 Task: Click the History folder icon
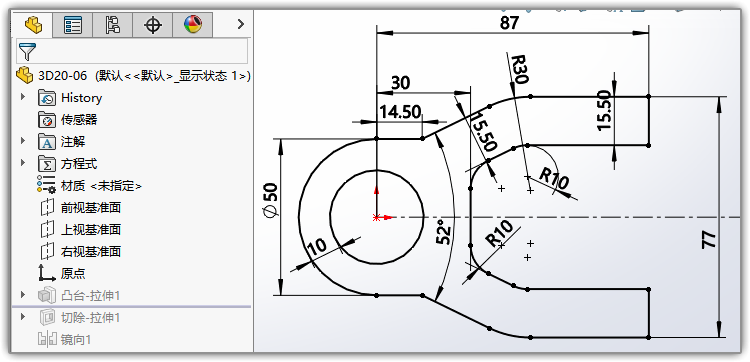[x=46, y=98]
